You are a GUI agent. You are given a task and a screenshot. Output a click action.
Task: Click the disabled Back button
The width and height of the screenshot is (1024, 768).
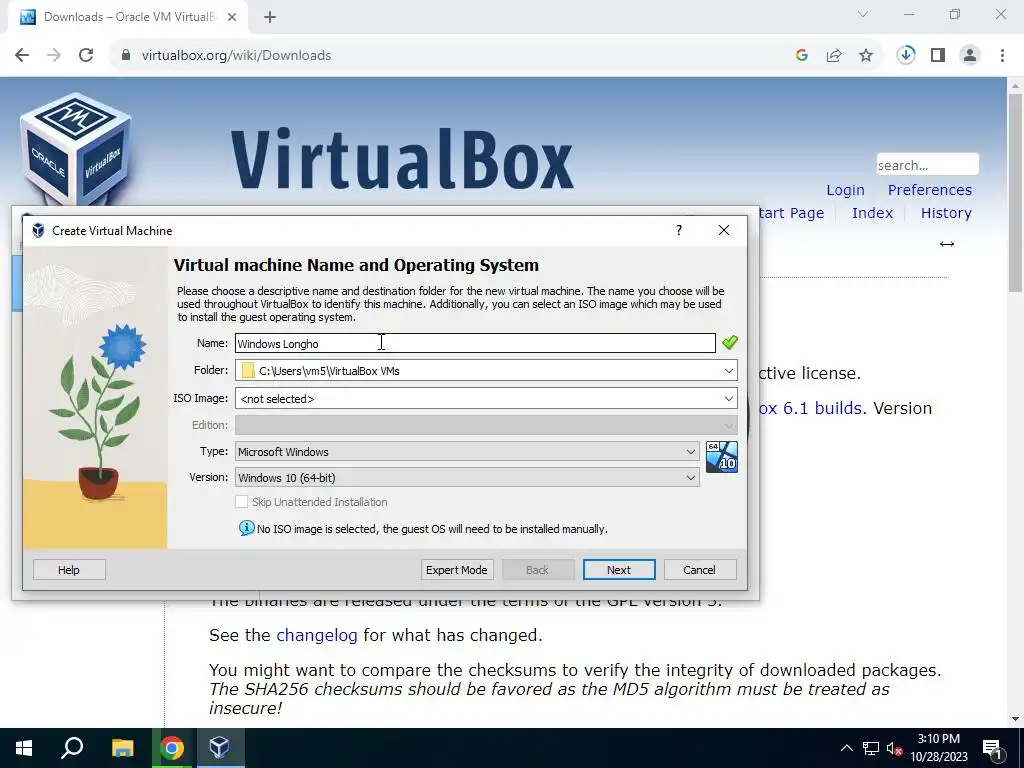click(x=537, y=569)
